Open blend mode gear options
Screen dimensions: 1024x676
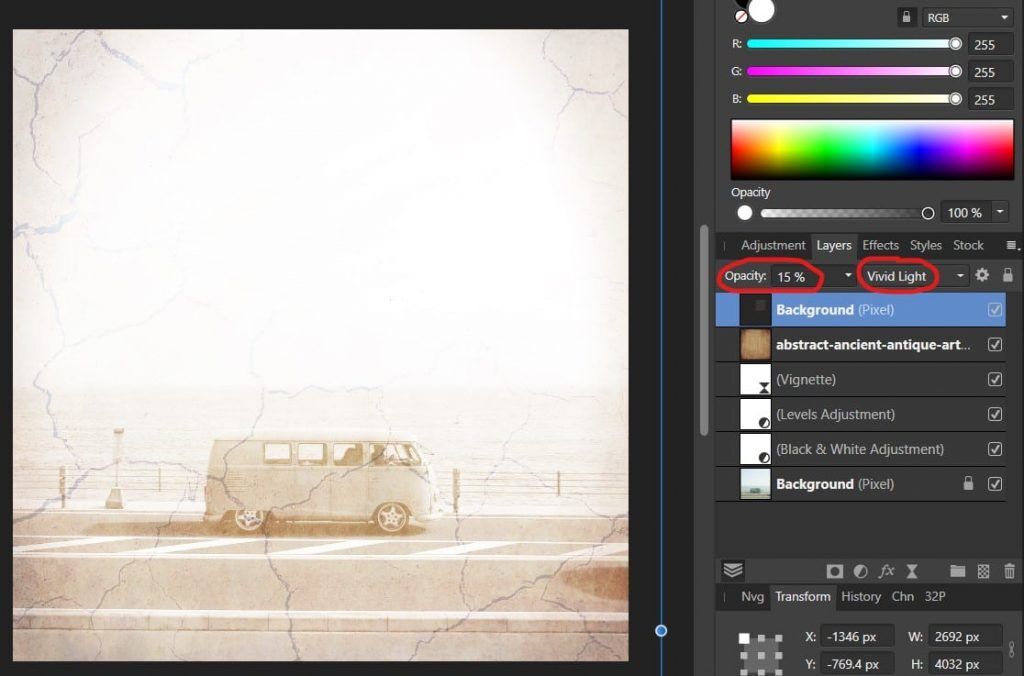pos(982,275)
